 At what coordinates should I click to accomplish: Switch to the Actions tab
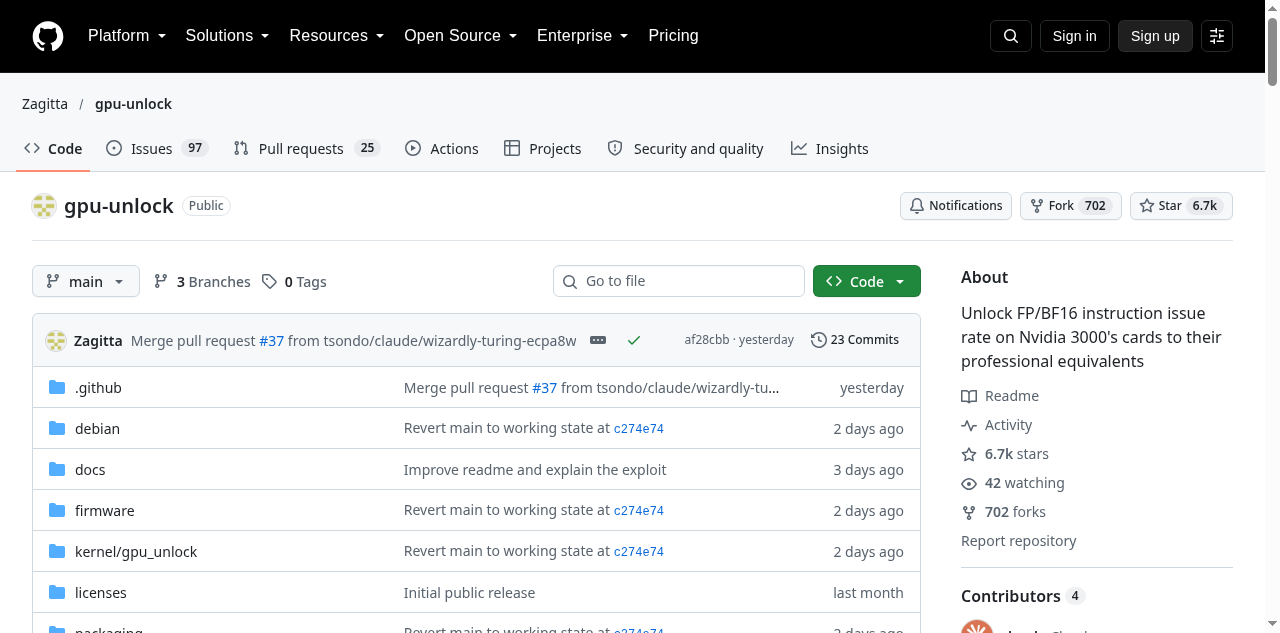pos(441,149)
